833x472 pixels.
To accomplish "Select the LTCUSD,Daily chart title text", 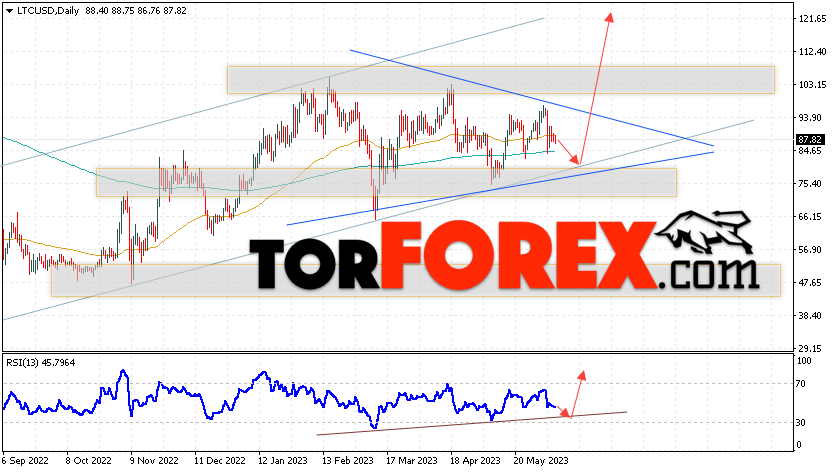I will click(x=48, y=11).
